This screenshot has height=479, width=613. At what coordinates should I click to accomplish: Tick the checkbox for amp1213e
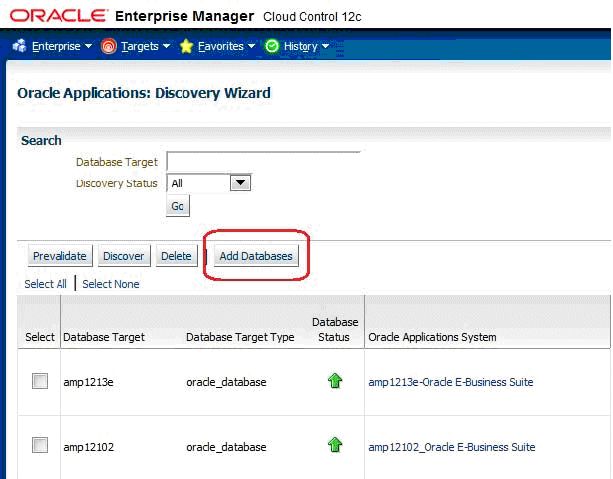pyautogui.click(x=40, y=381)
